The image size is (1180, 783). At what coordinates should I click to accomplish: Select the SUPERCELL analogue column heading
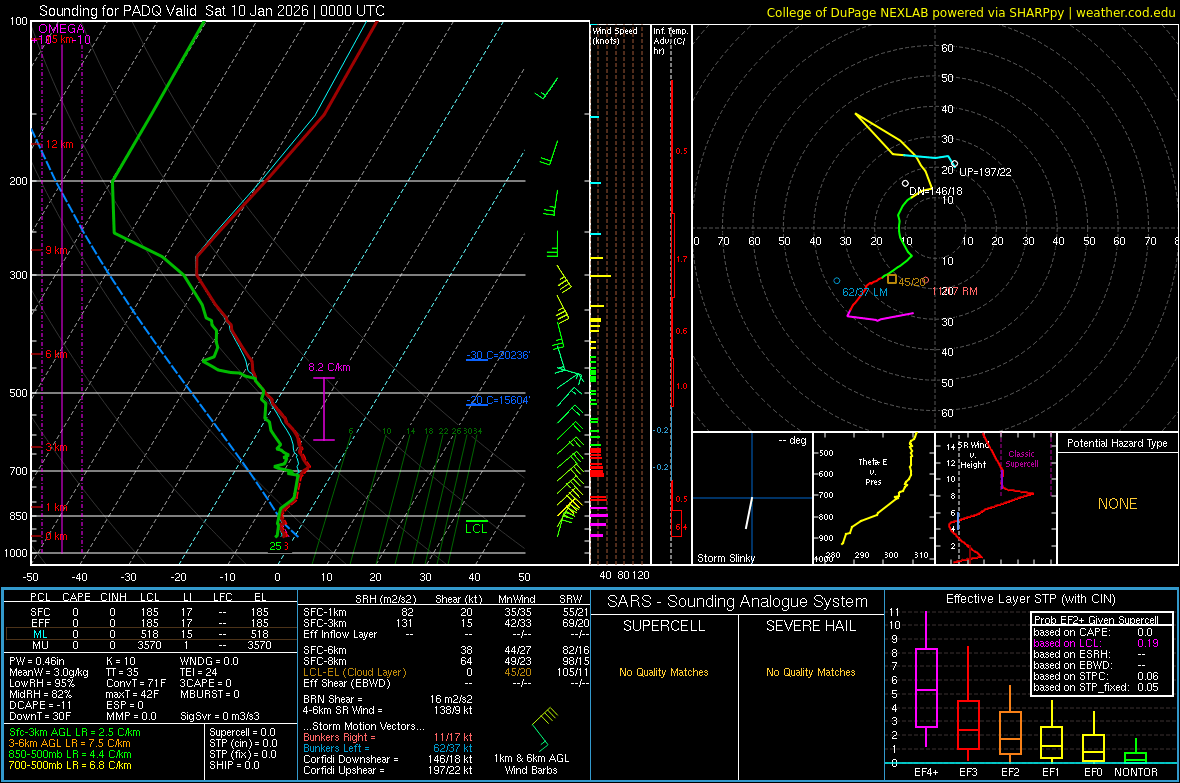664,626
